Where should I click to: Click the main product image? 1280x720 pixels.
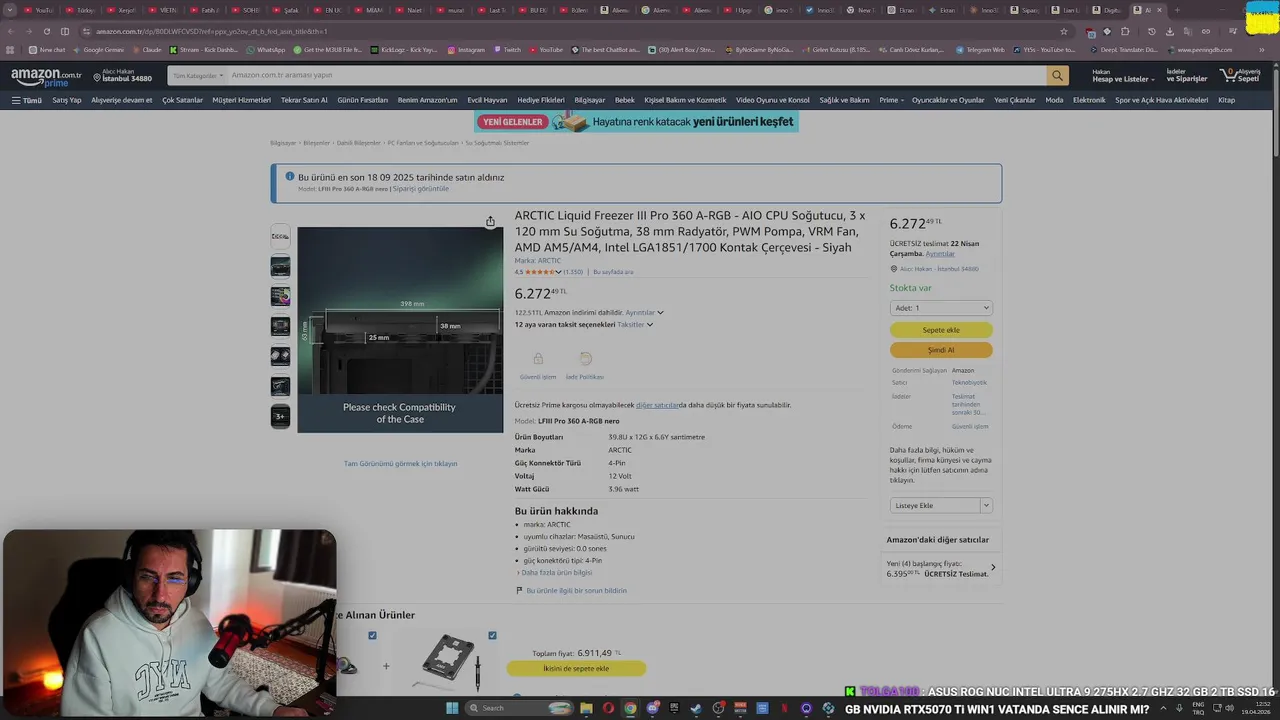click(400, 329)
